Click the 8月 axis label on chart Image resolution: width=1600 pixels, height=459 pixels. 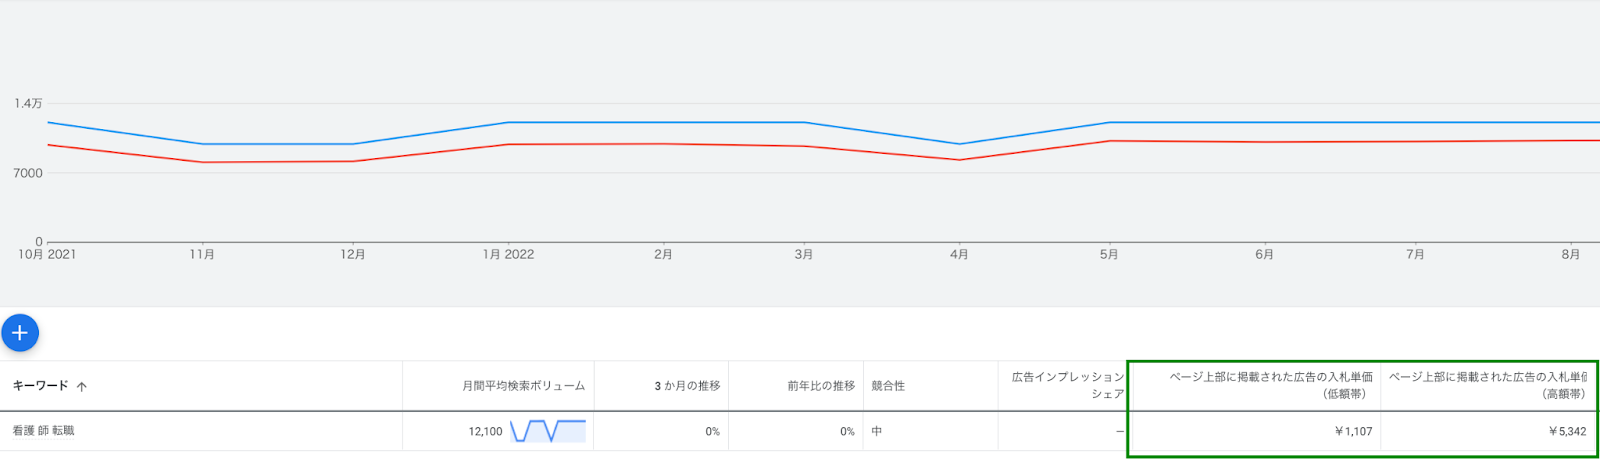point(1571,255)
